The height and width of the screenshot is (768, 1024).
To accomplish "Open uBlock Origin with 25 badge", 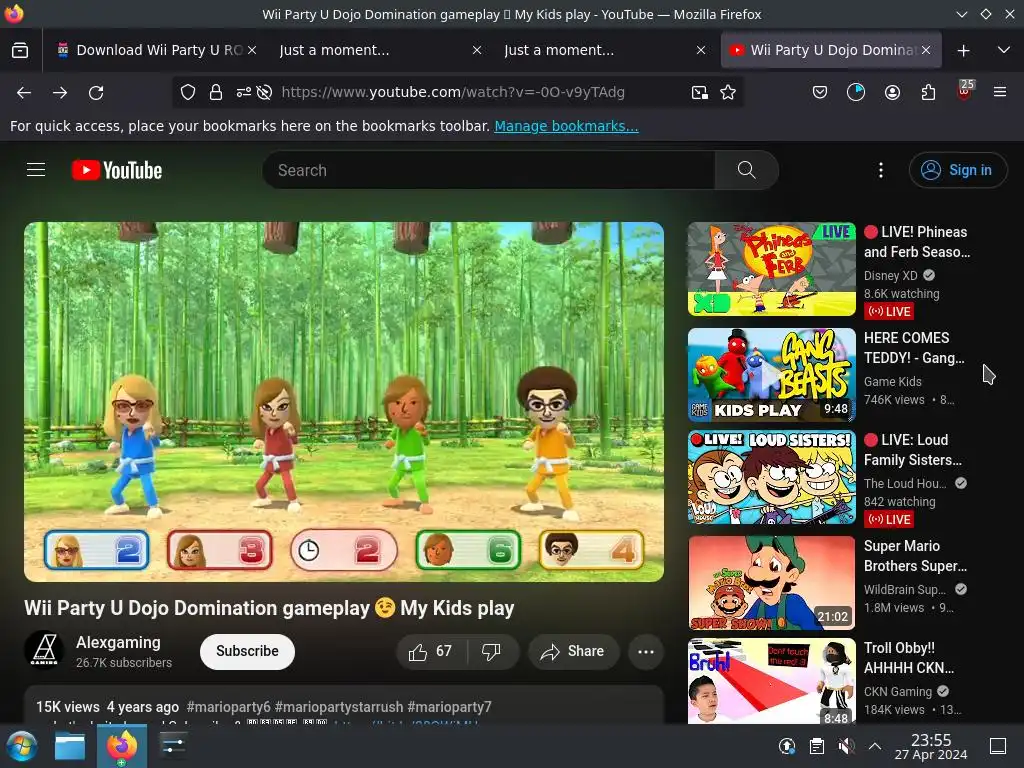I will (x=965, y=91).
